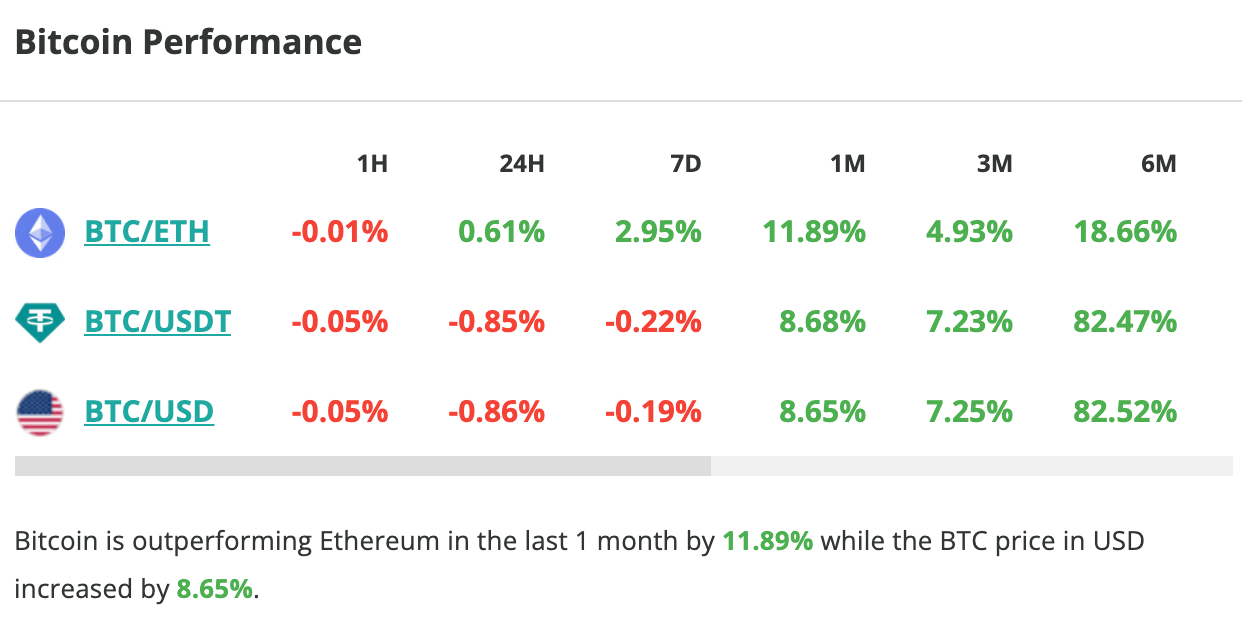Click the 6M column header
Image resolution: width=1242 pixels, height=642 pixels.
(x=1158, y=163)
